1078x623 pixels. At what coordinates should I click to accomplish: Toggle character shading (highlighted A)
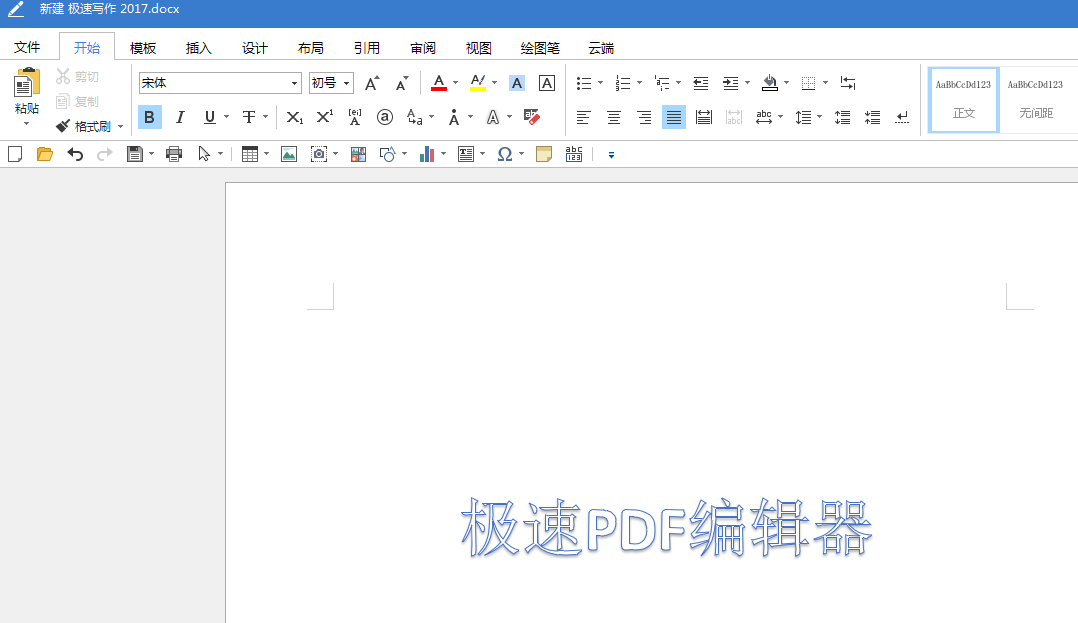pyautogui.click(x=517, y=83)
